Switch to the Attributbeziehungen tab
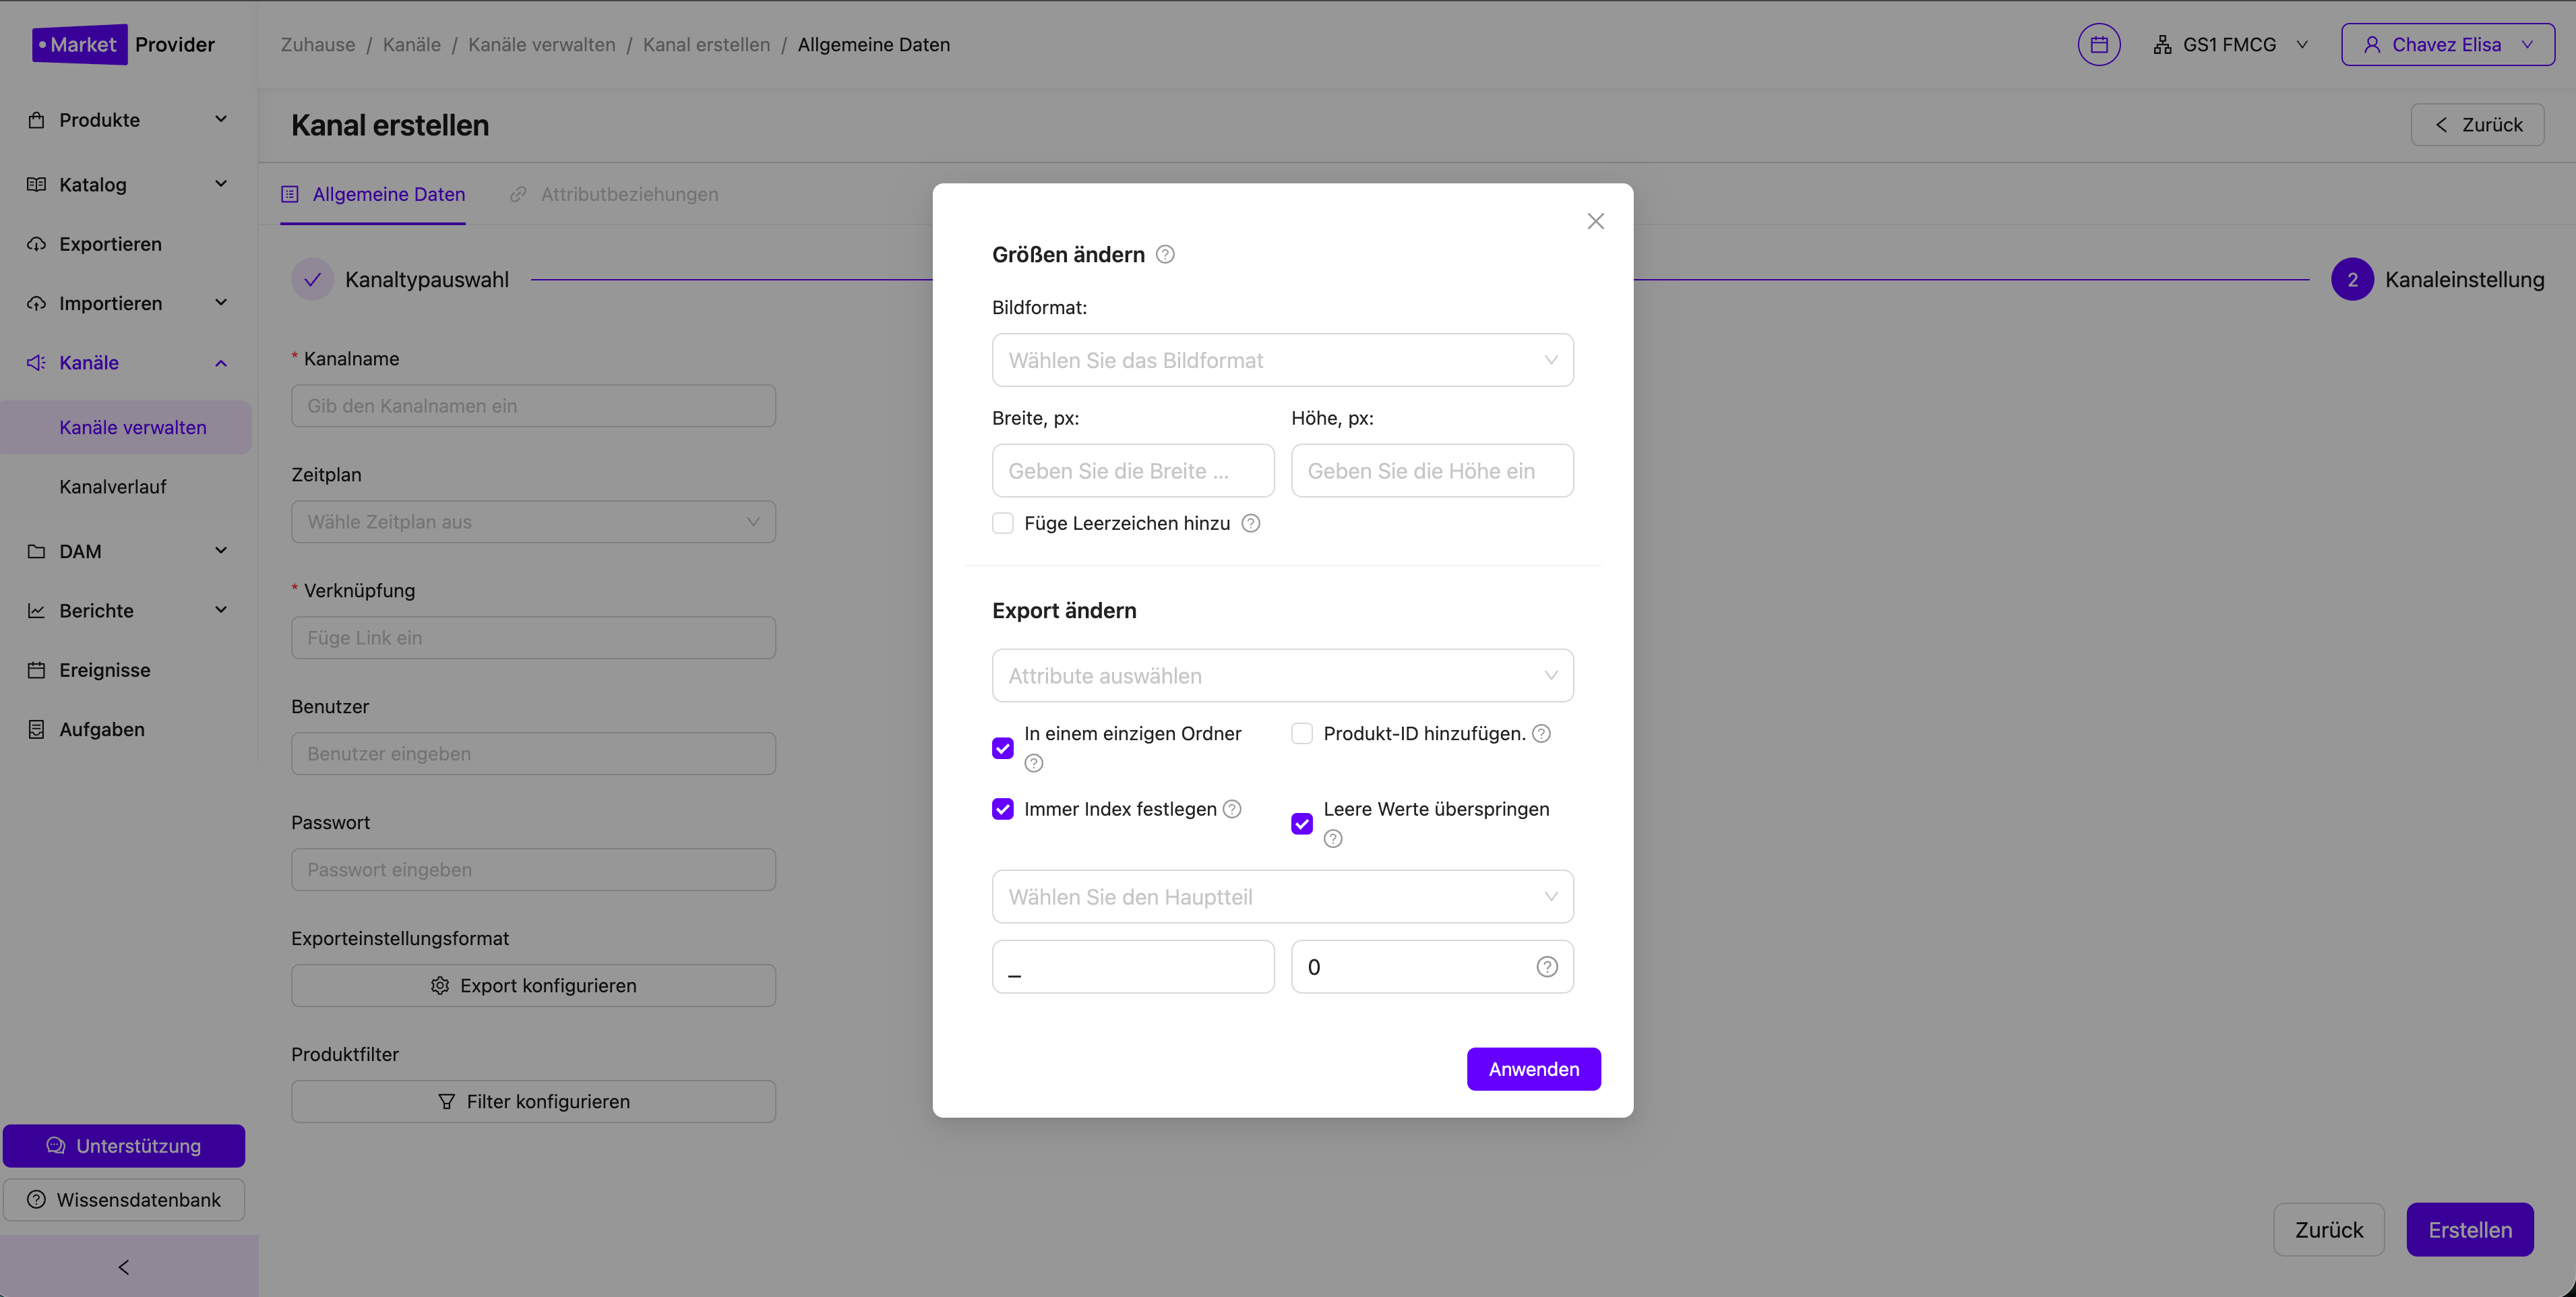 [x=628, y=194]
